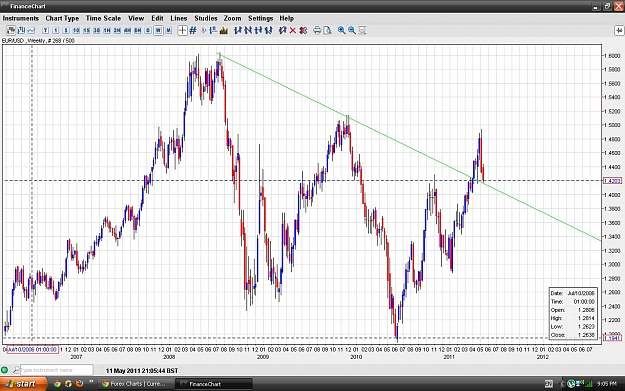Click the small down-arrow toolbar icon
Screen dimensions: 625x391
(203, 30)
